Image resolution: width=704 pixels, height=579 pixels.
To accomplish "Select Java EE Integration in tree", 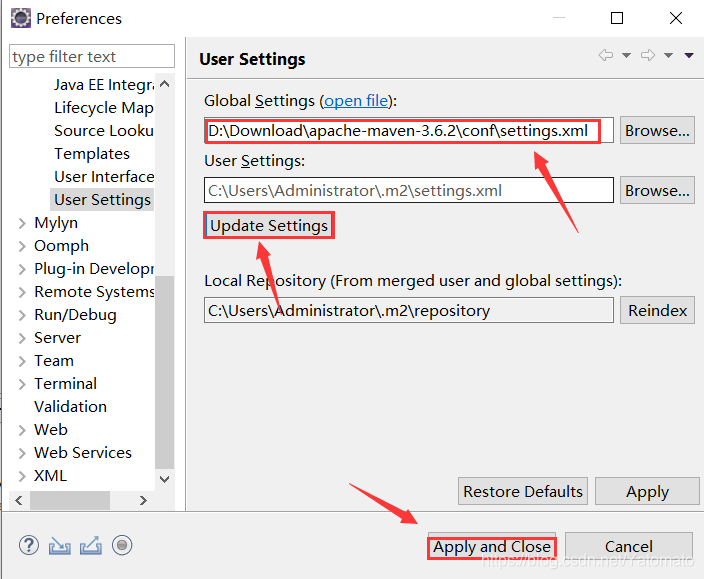I will pos(104,85).
